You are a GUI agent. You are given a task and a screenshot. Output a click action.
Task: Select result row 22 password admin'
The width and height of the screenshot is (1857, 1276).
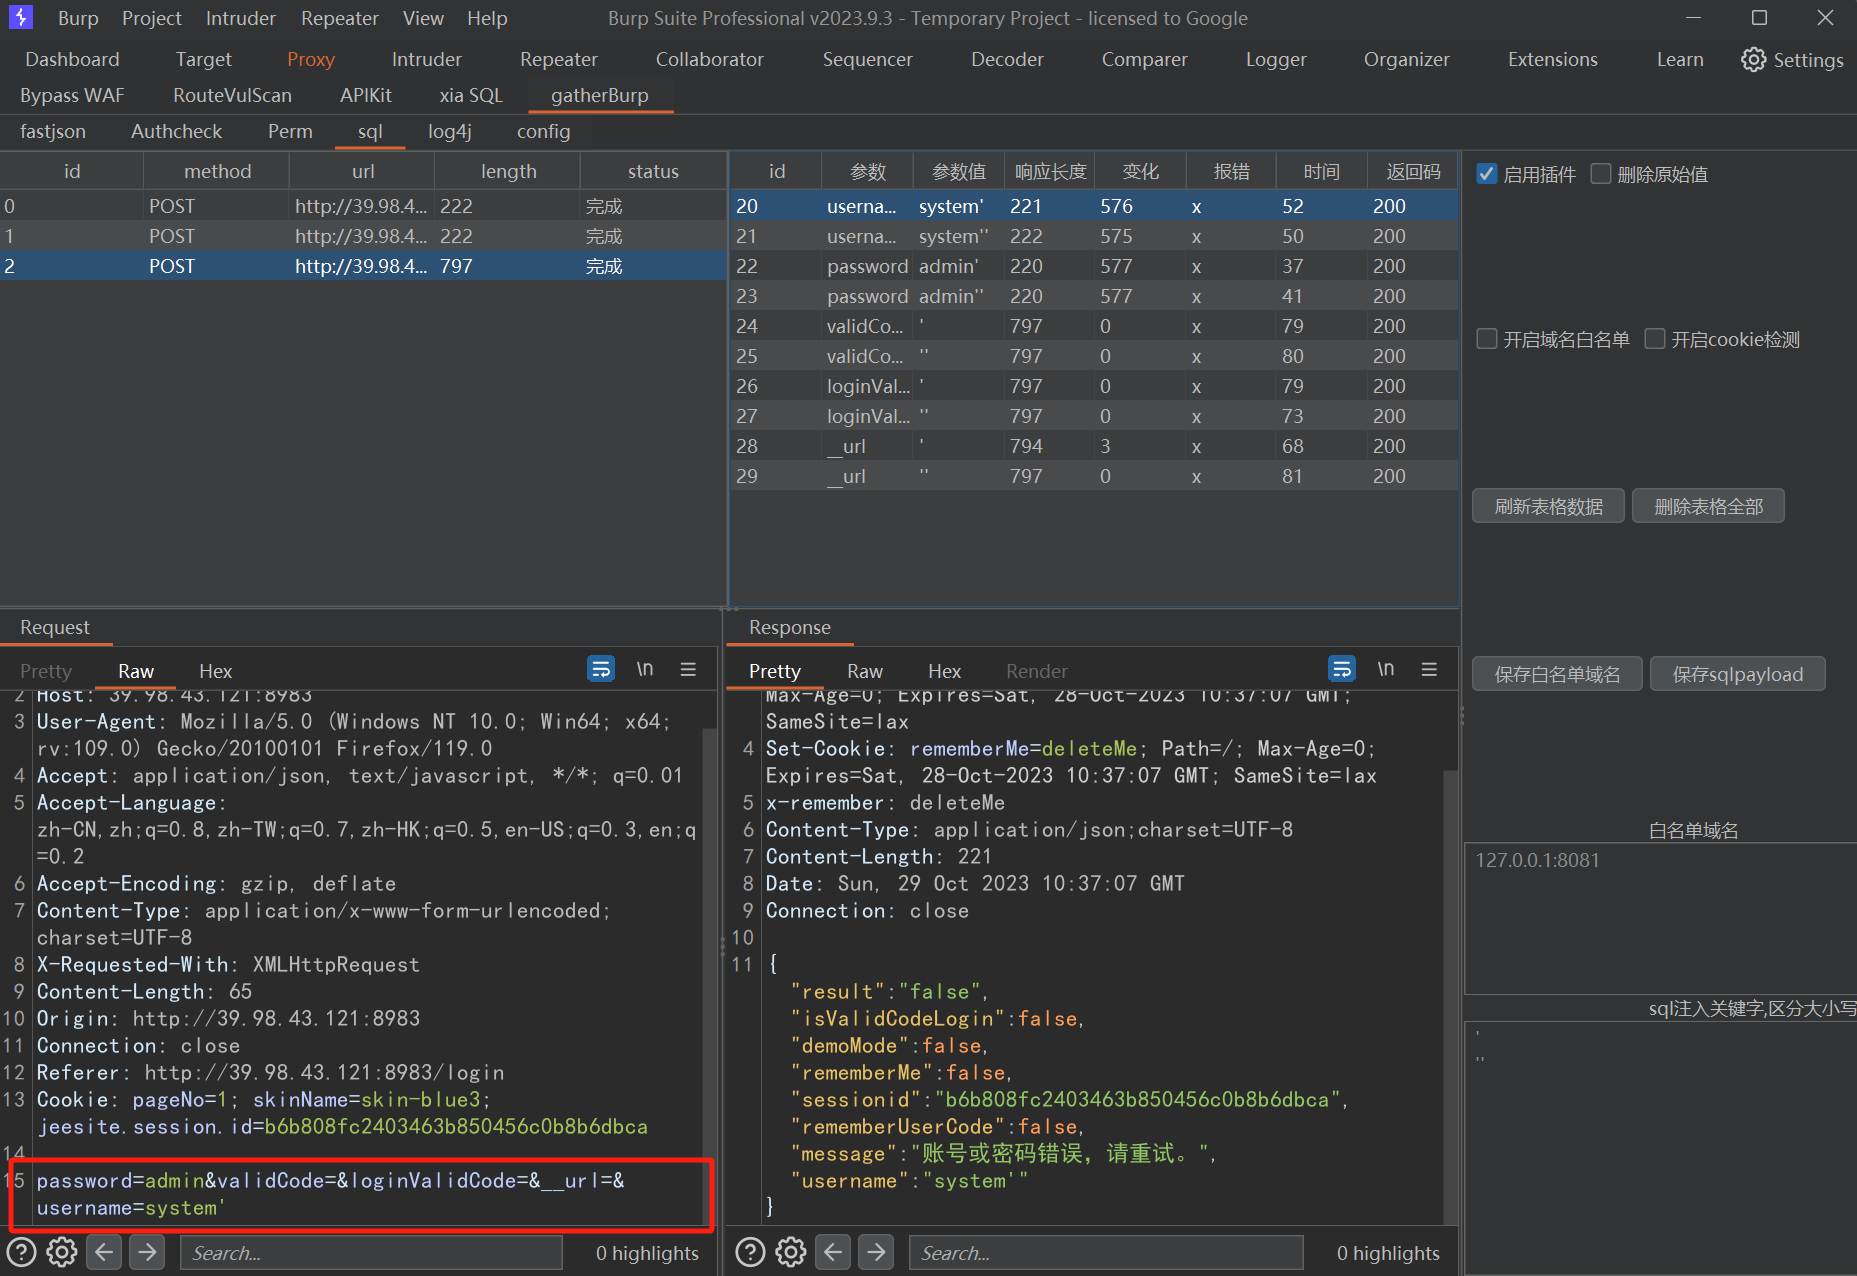pyautogui.click(x=1094, y=266)
